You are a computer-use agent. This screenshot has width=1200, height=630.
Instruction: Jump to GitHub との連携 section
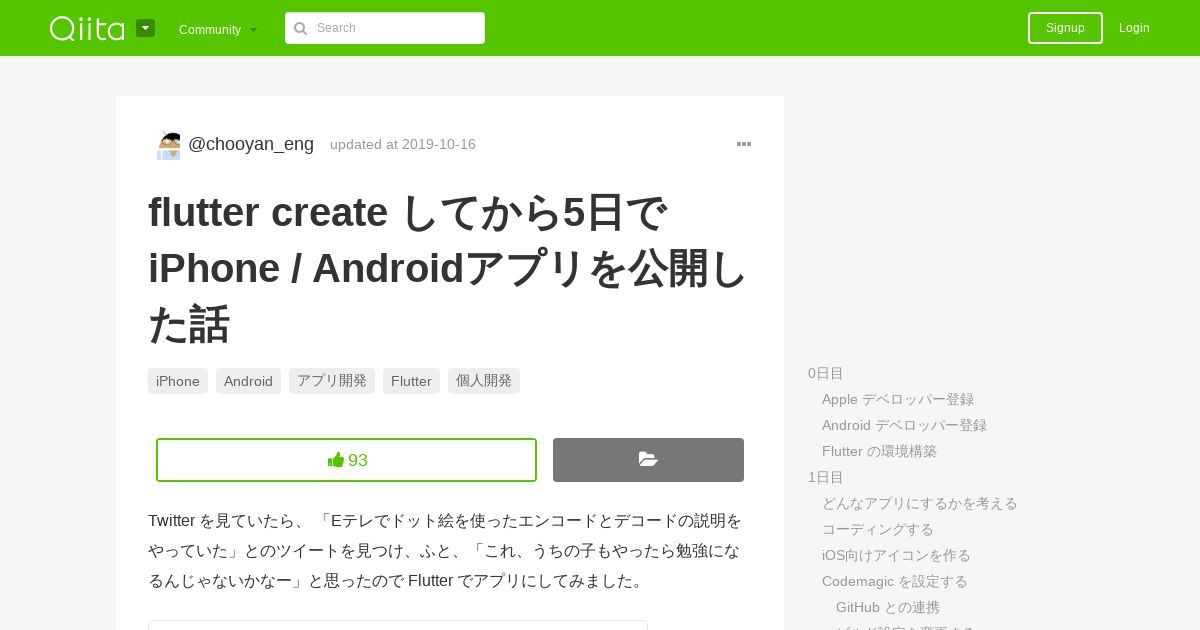tap(888, 607)
